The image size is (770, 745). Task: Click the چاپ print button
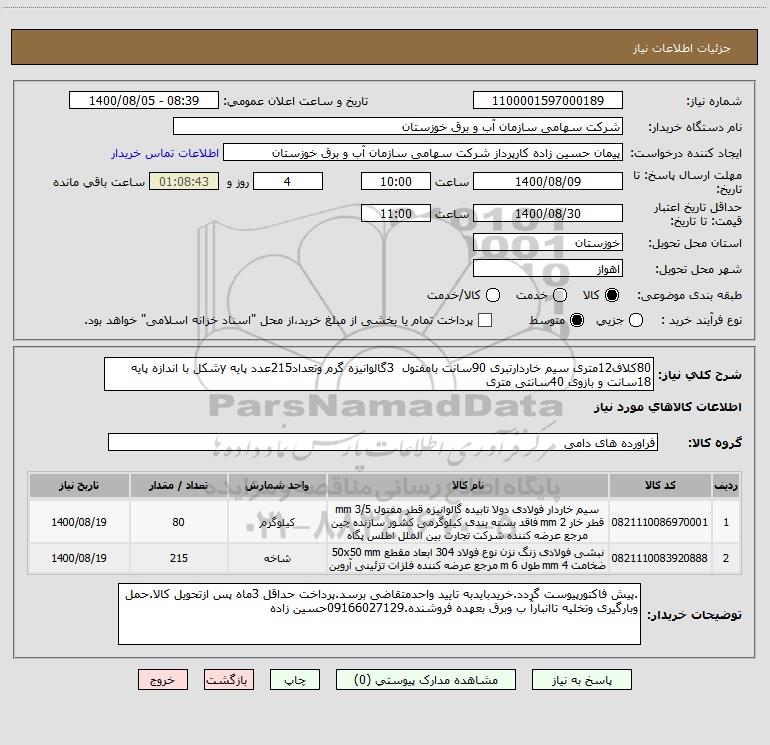pyautogui.click(x=295, y=680)
